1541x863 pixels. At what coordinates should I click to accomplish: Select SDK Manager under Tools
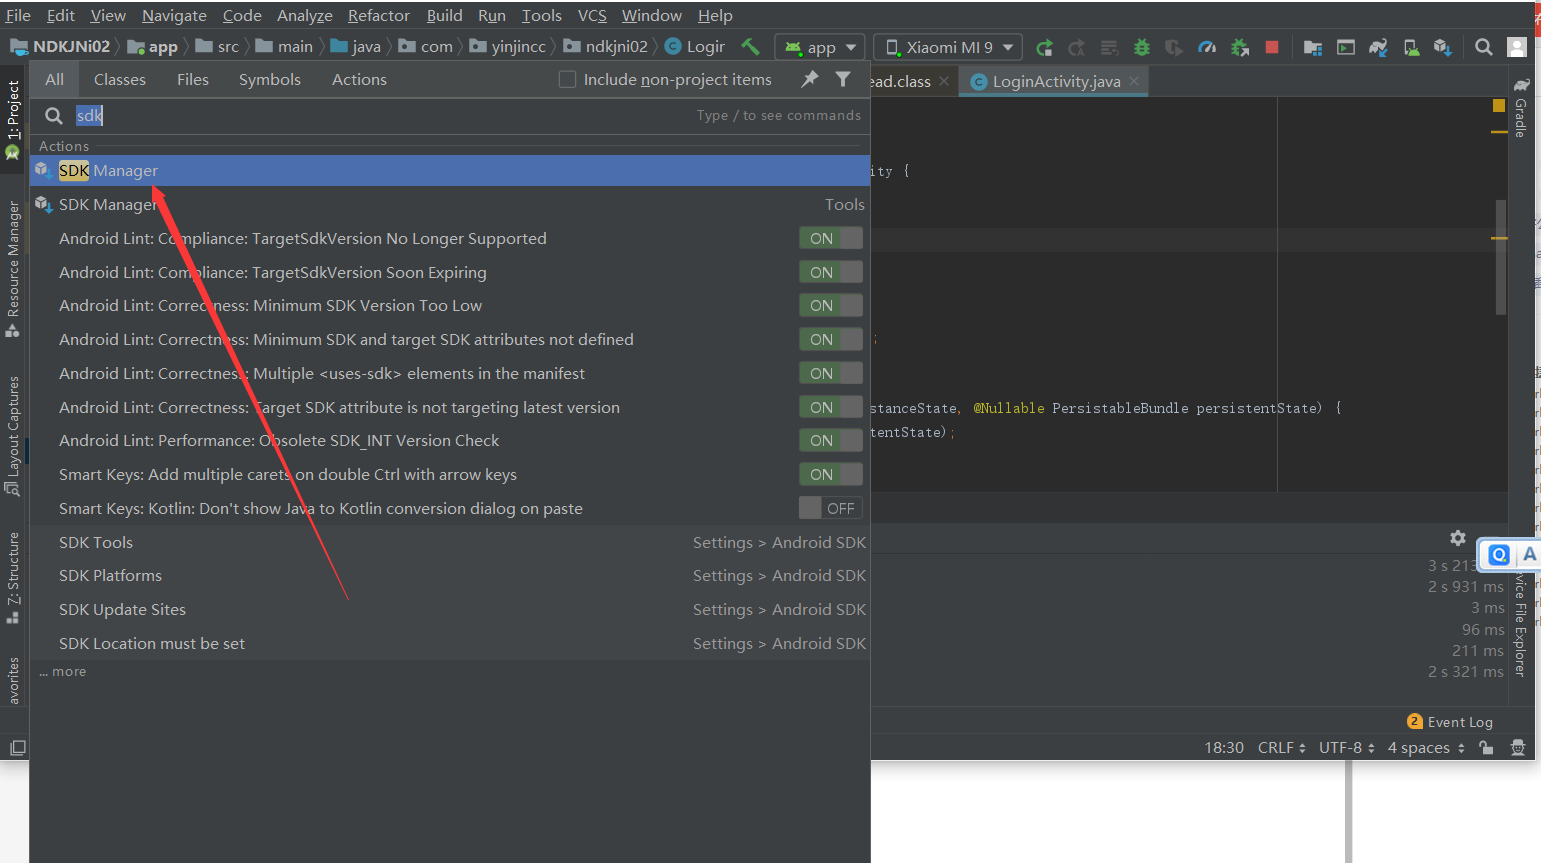(450, 204)
